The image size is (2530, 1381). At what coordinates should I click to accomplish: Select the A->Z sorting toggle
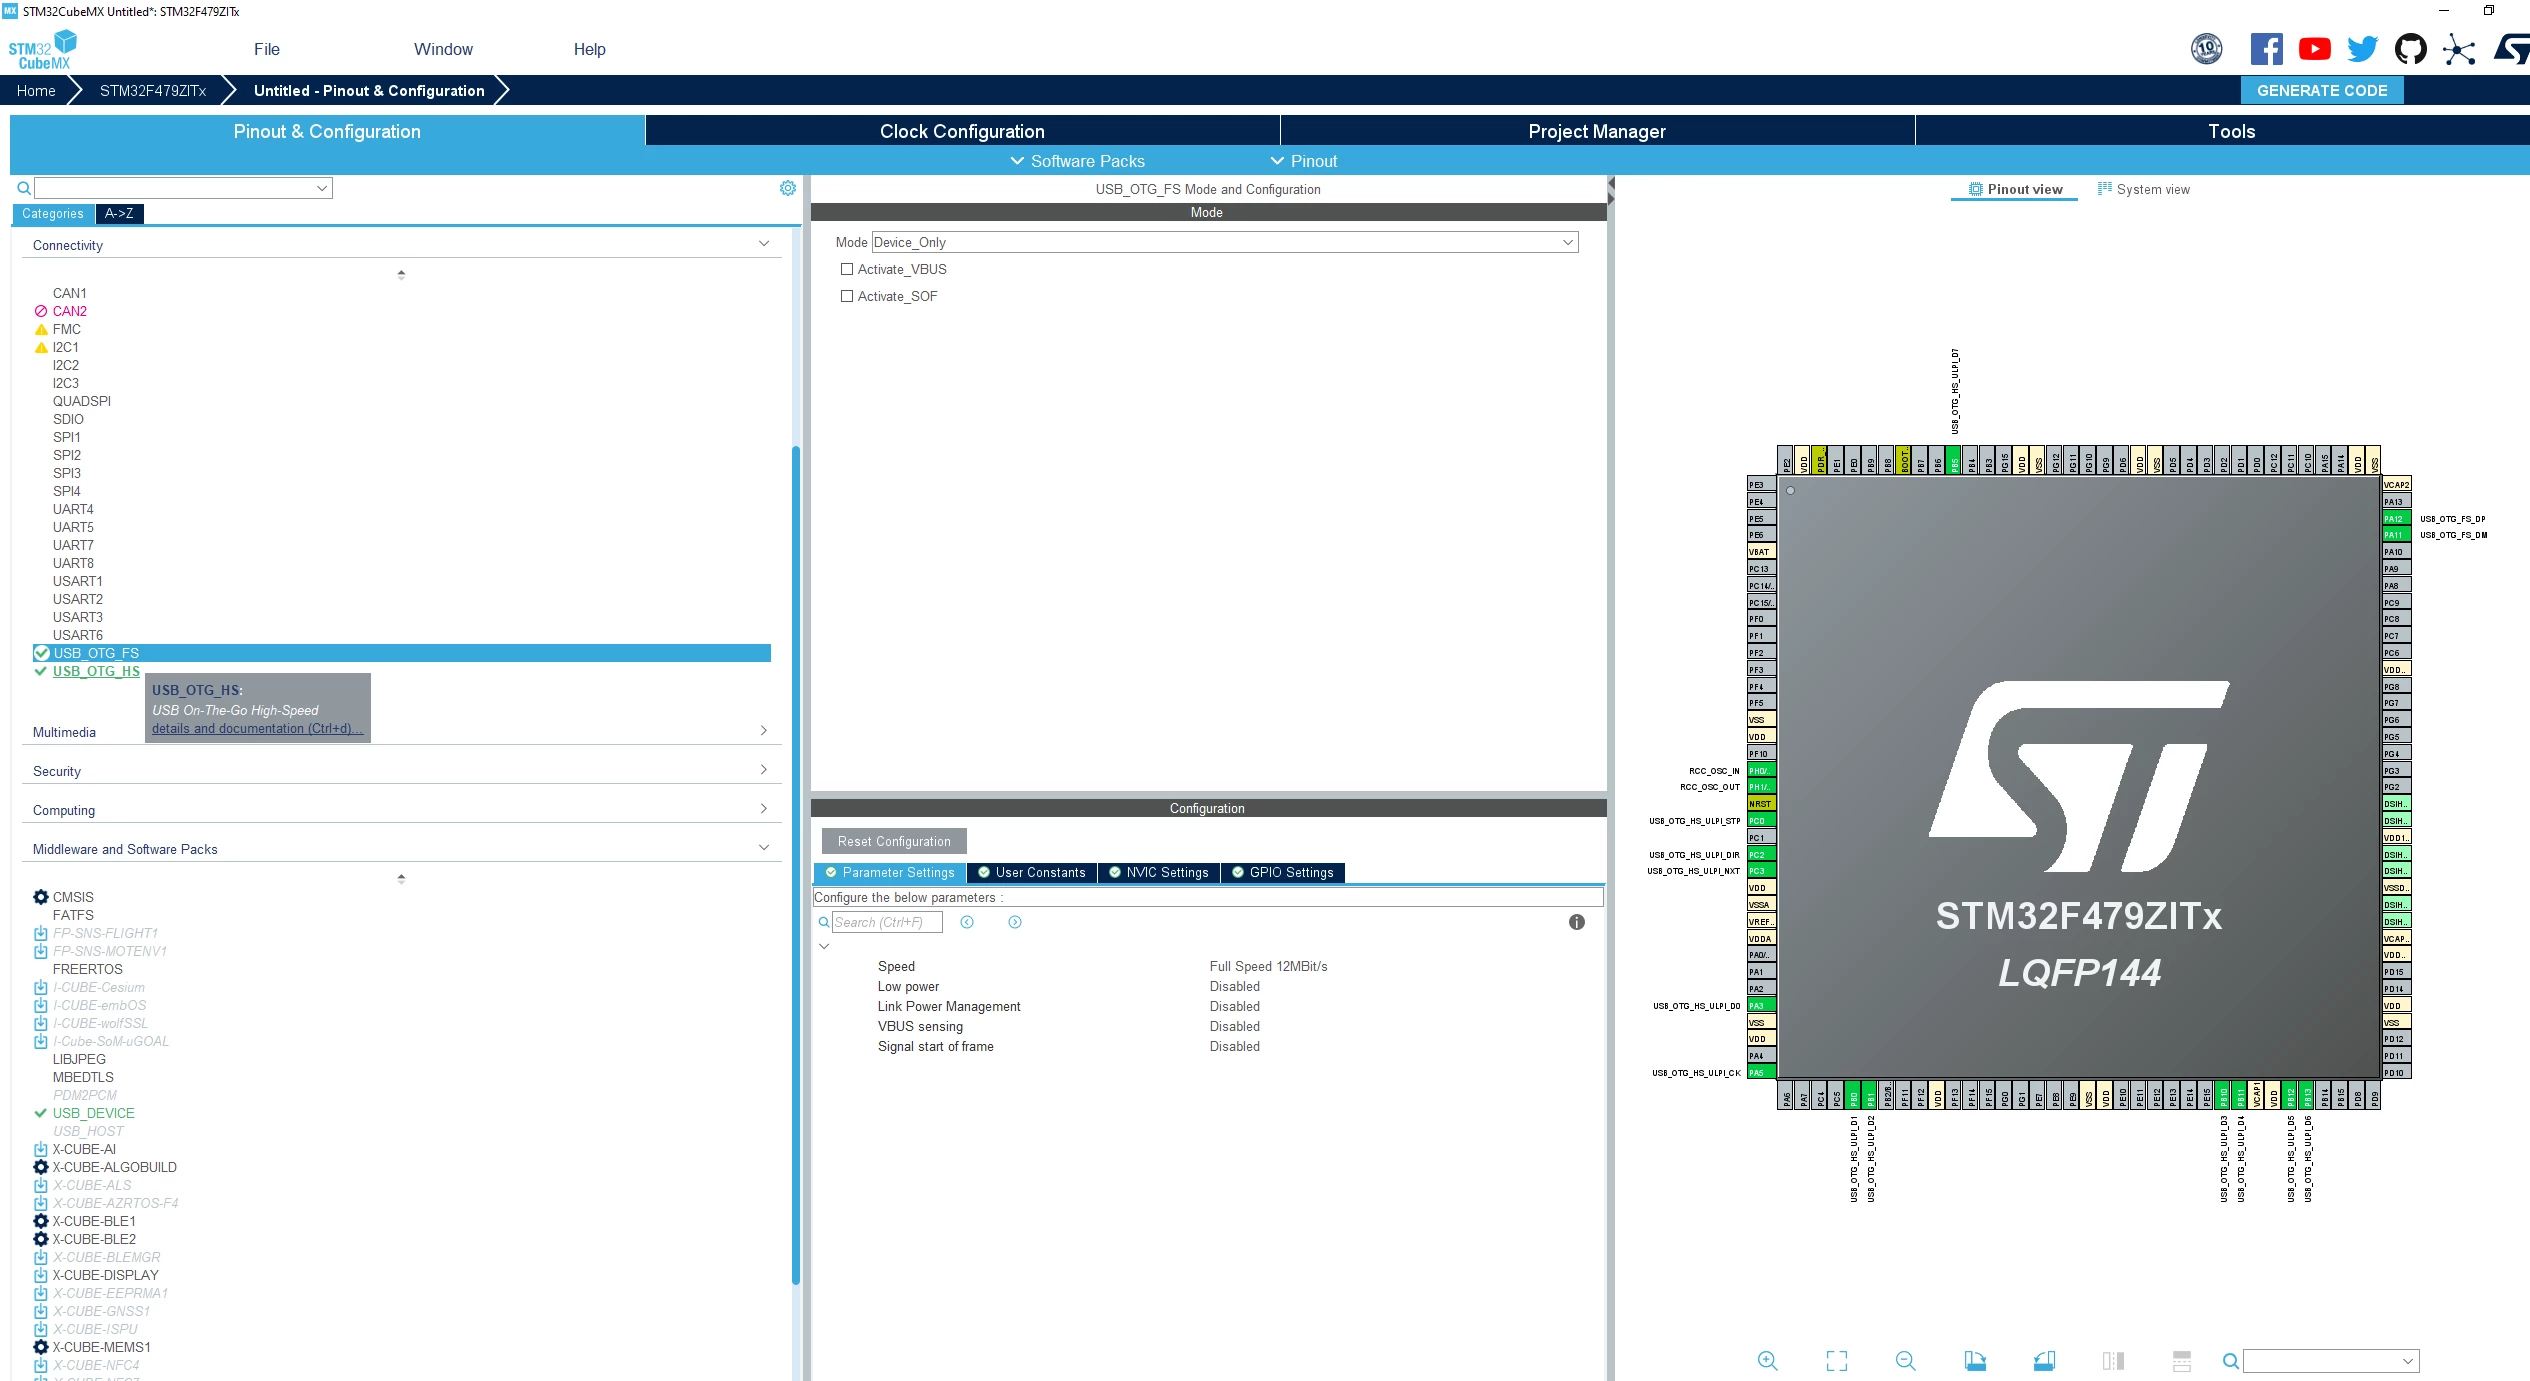click(x=119, y=213)
